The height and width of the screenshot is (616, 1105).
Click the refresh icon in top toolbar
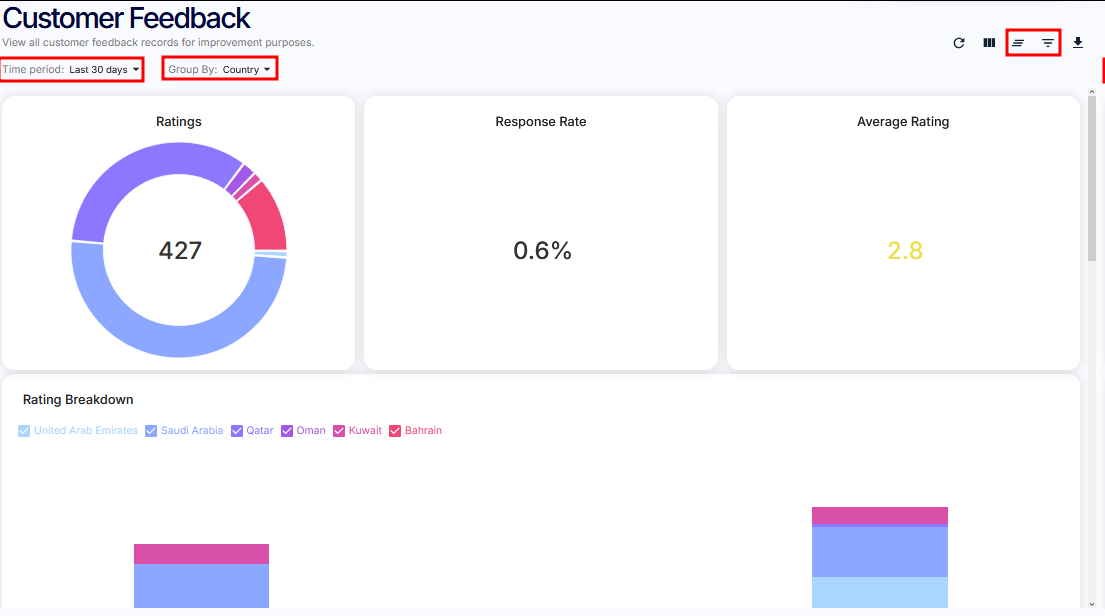click(x=959, y=43)
